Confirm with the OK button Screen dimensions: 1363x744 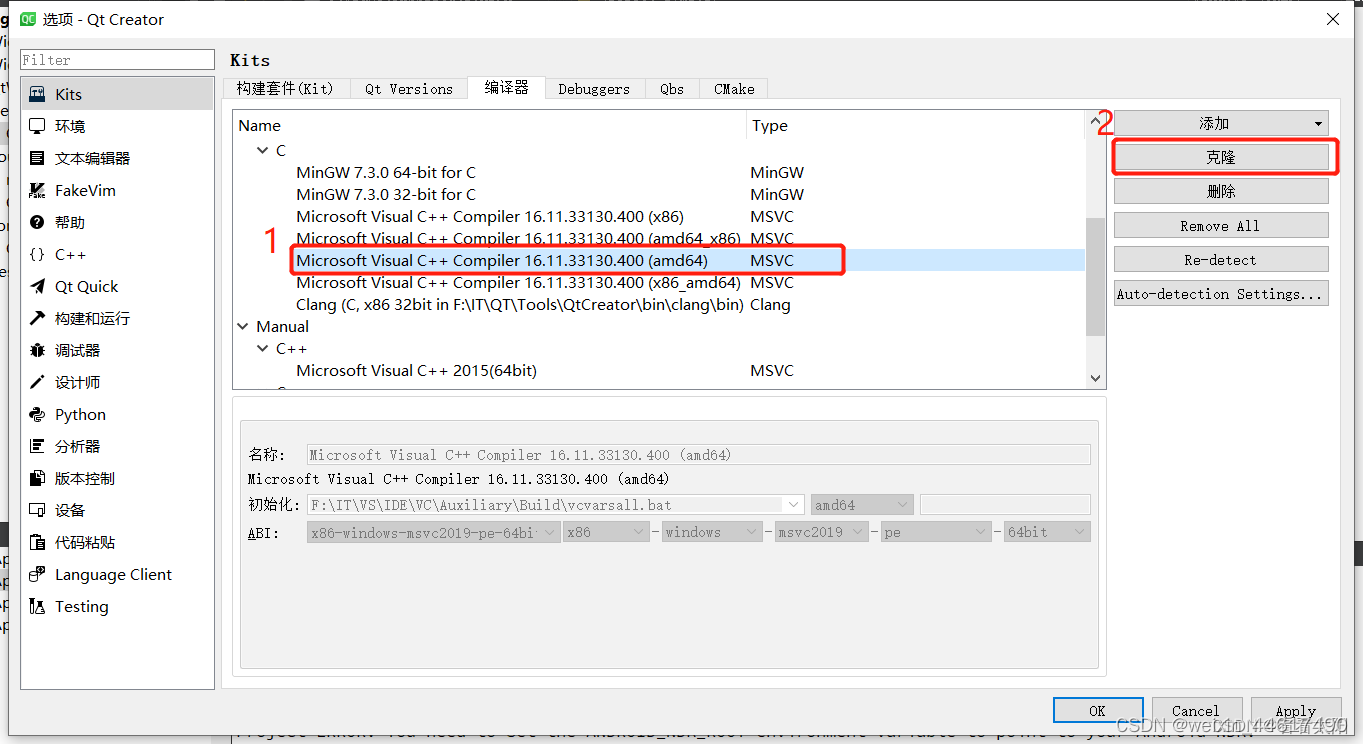pyautogui.click(x=1097, y=710)
